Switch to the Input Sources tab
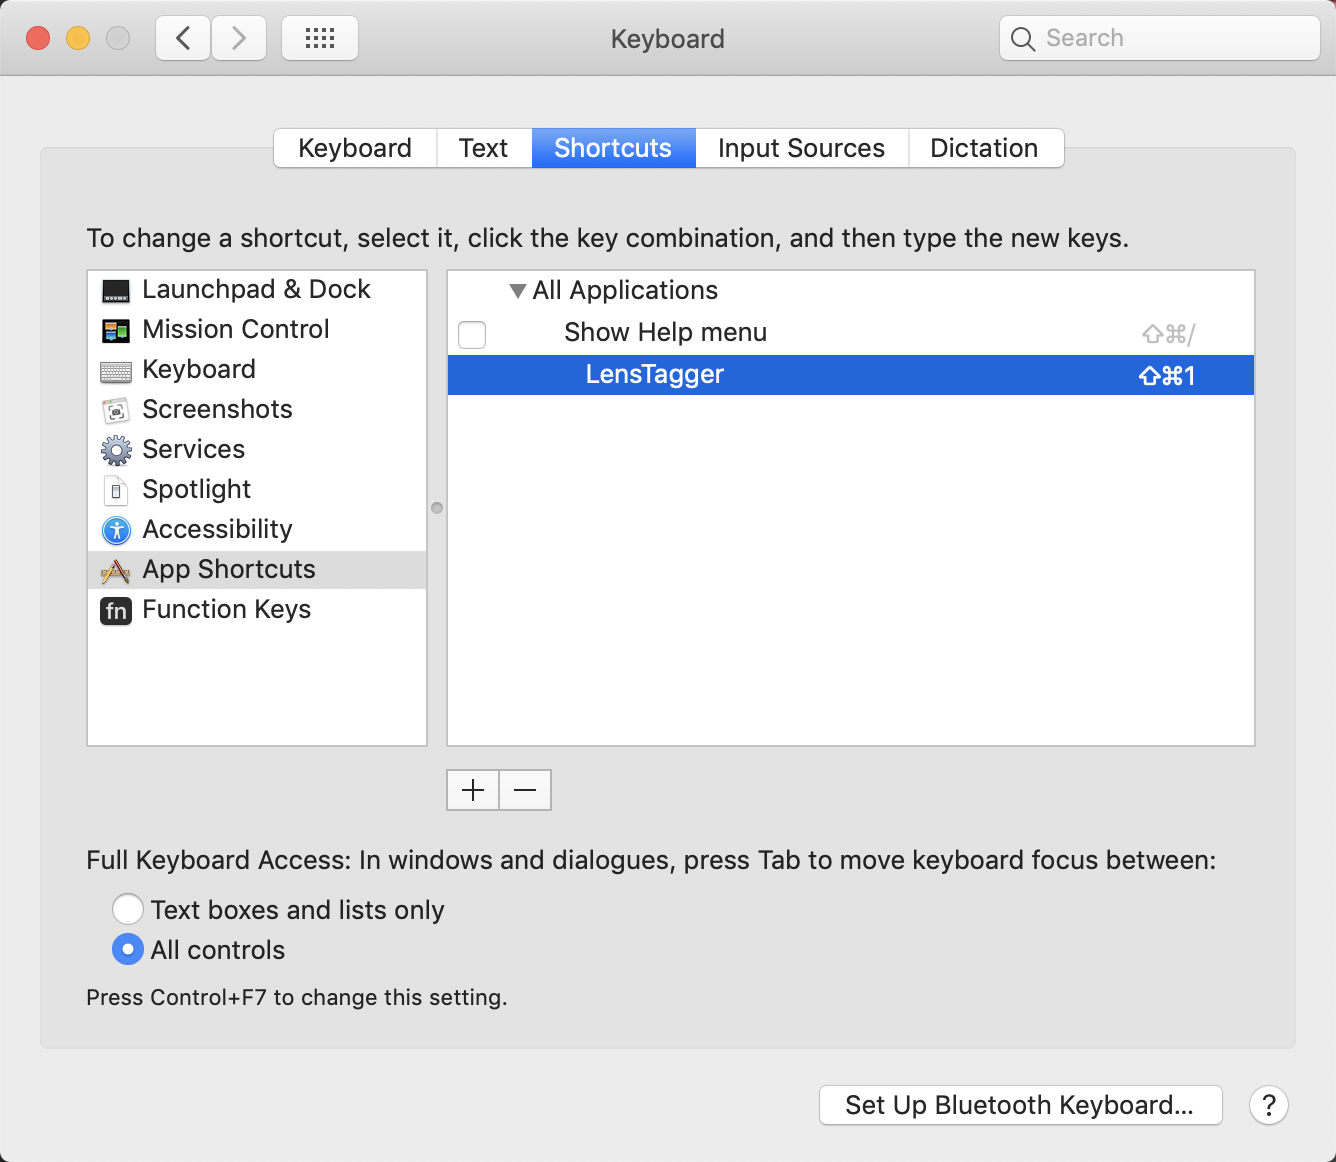Screen dimensions: 1336x1162 point(802,148)
